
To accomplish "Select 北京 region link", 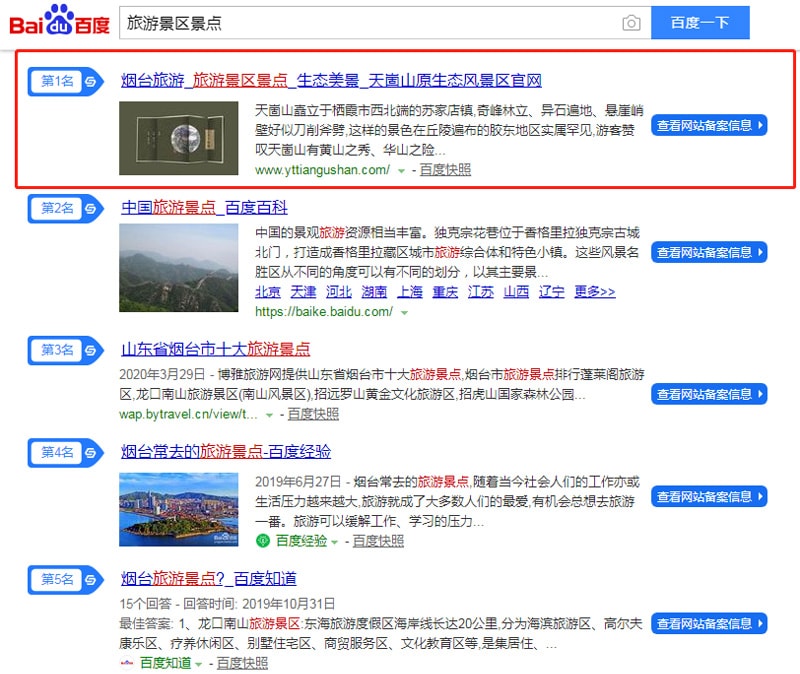I will 268,292.
